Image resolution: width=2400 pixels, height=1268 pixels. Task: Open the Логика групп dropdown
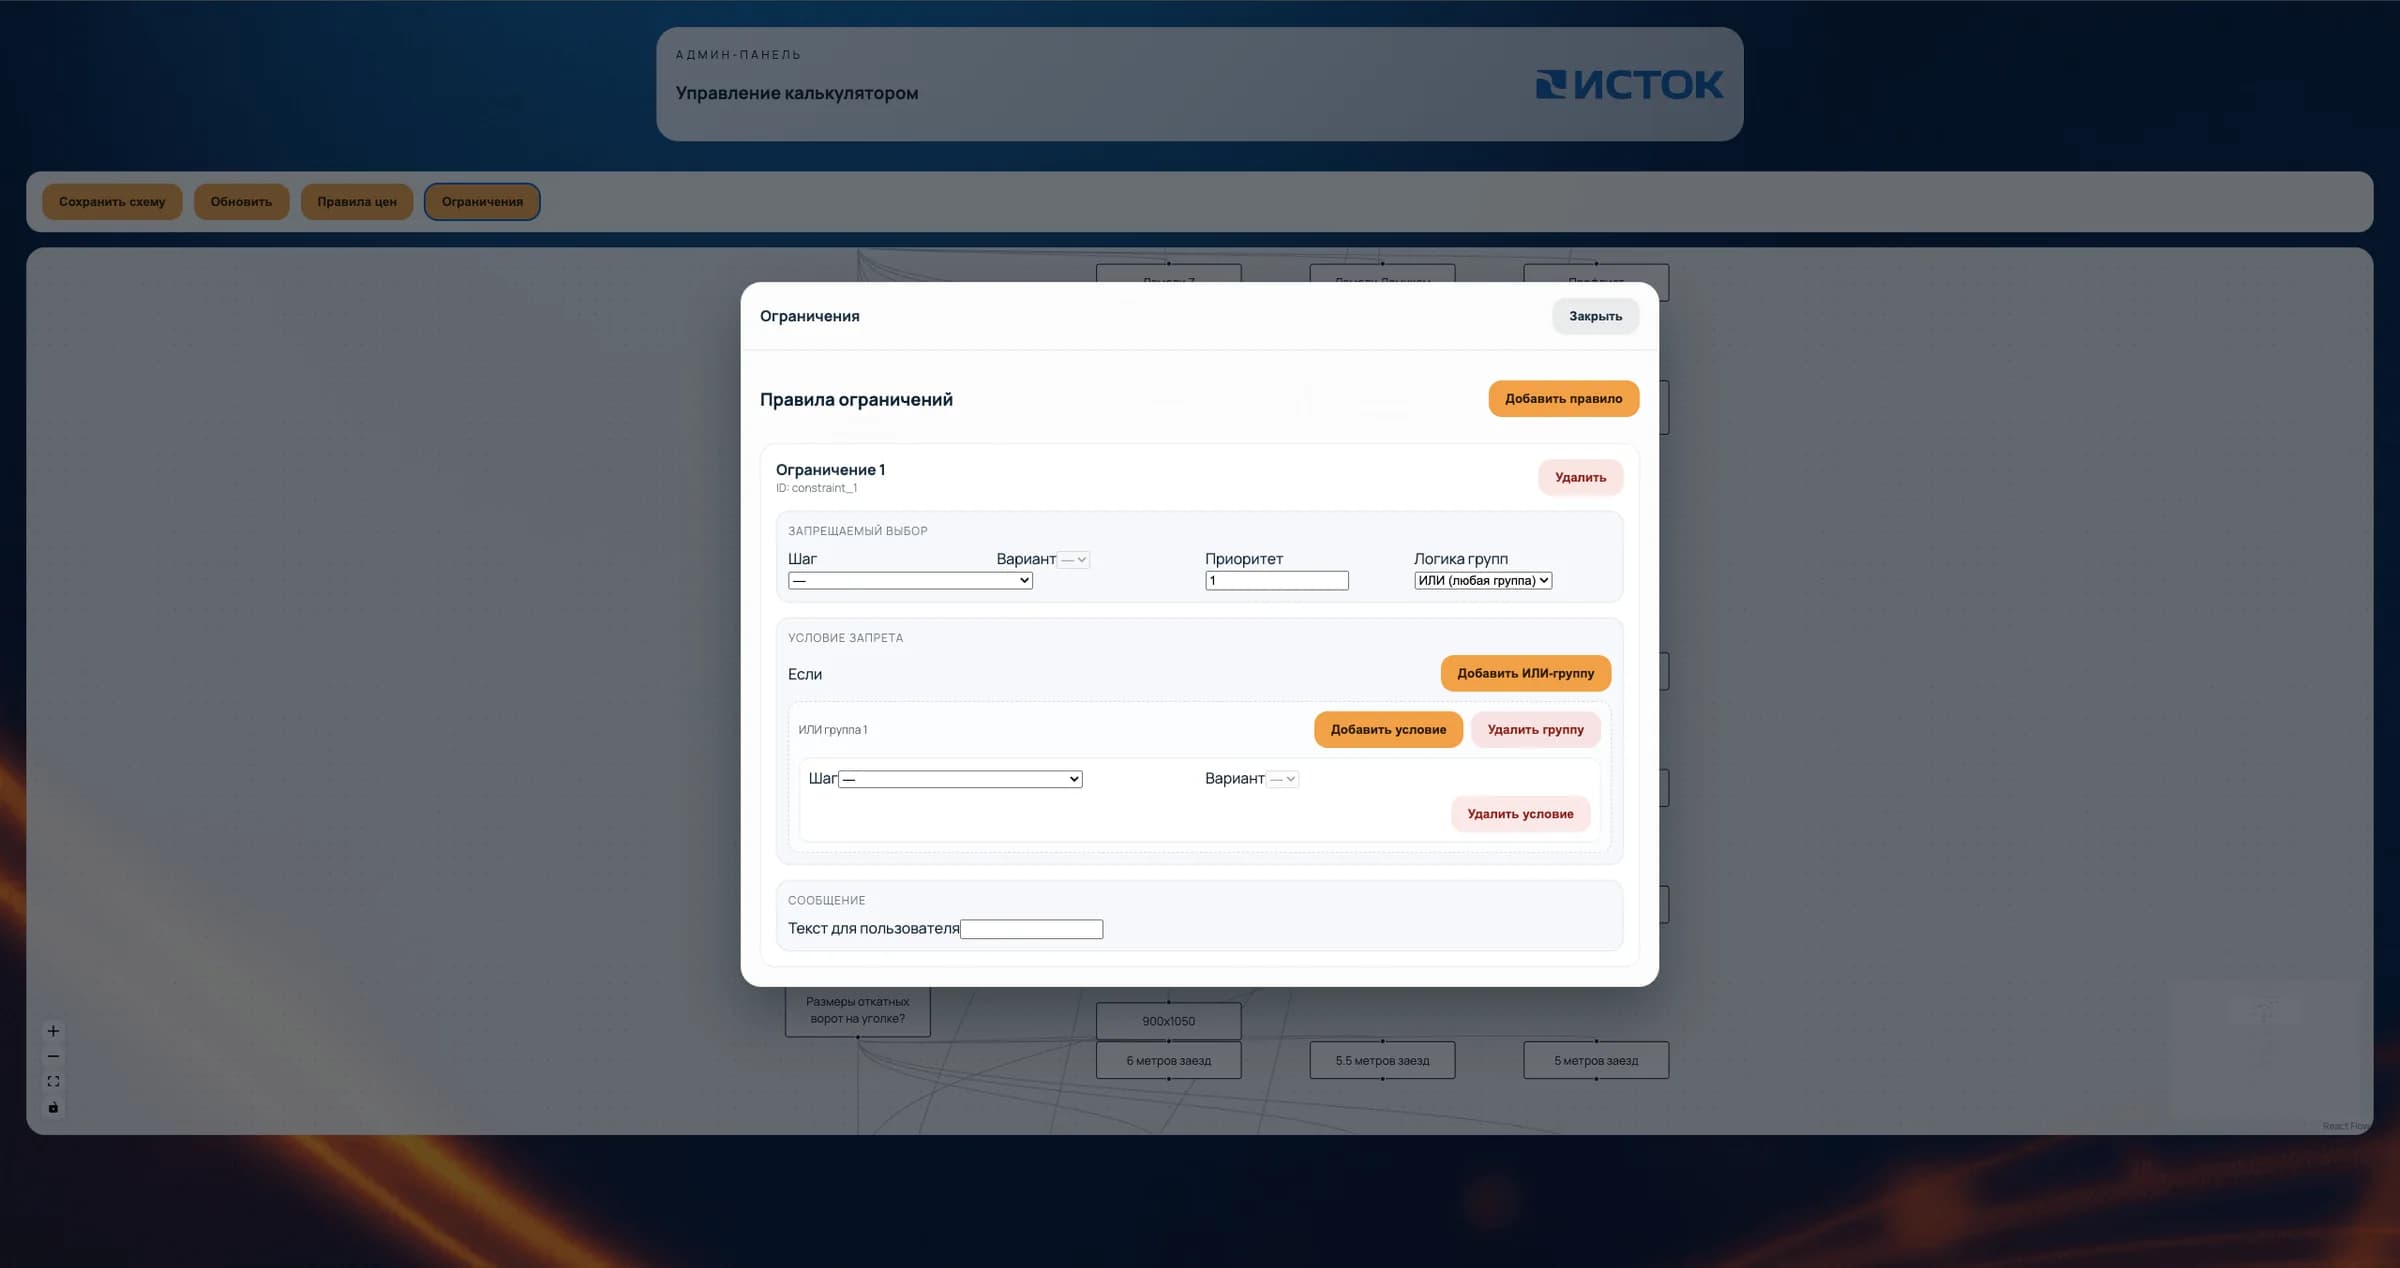[x=1483, y=580]
